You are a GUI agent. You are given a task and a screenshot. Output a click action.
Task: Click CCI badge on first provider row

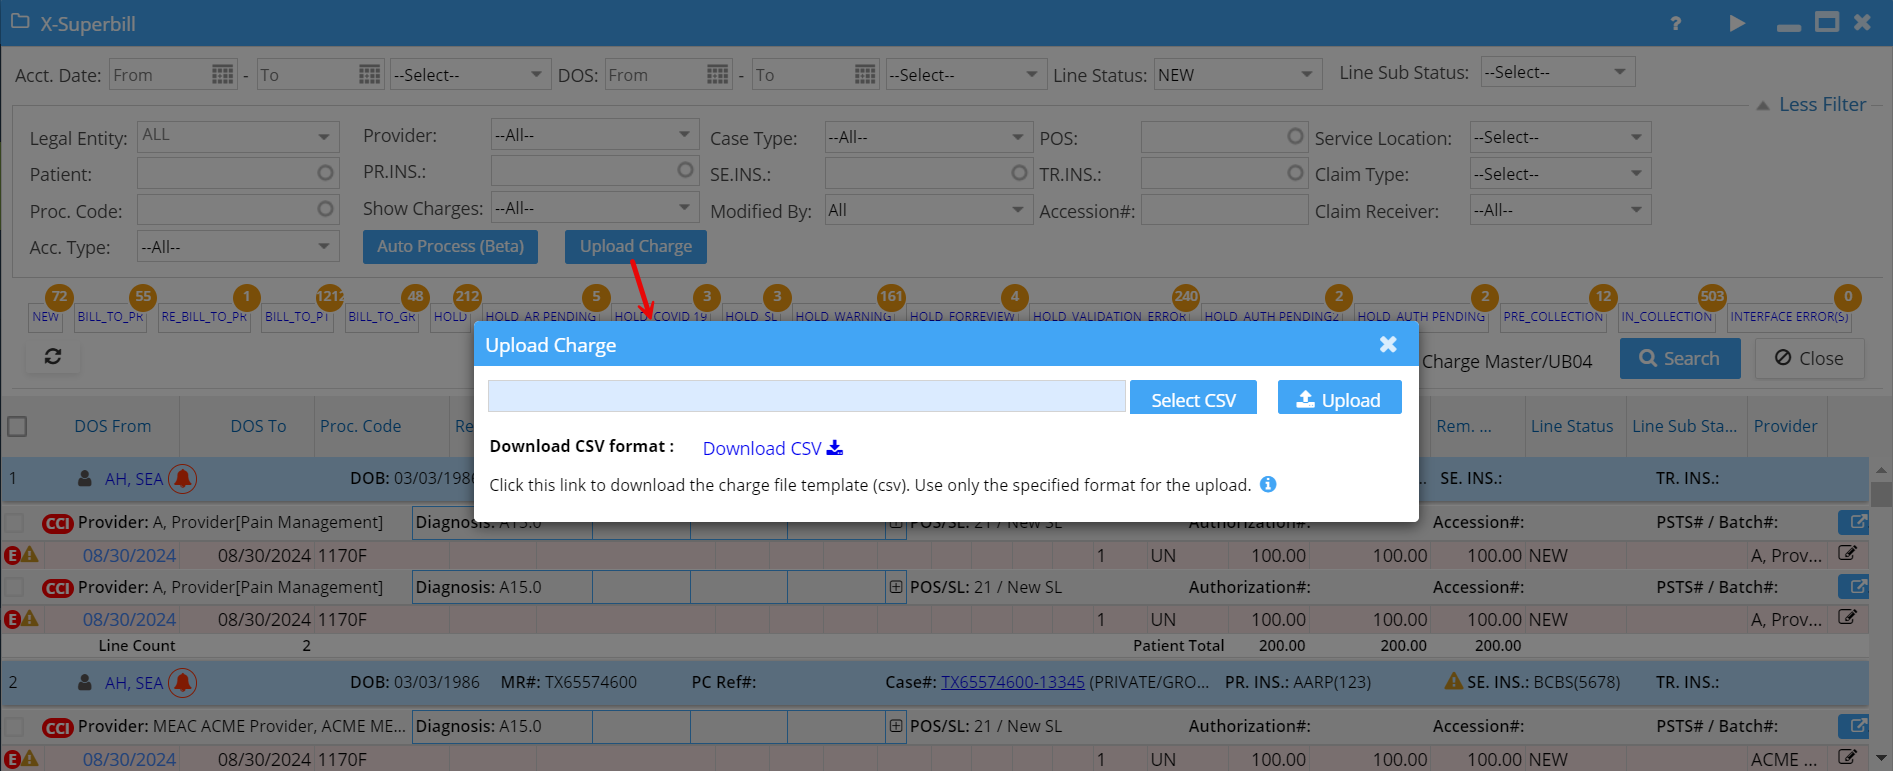(x=58, y=523)
